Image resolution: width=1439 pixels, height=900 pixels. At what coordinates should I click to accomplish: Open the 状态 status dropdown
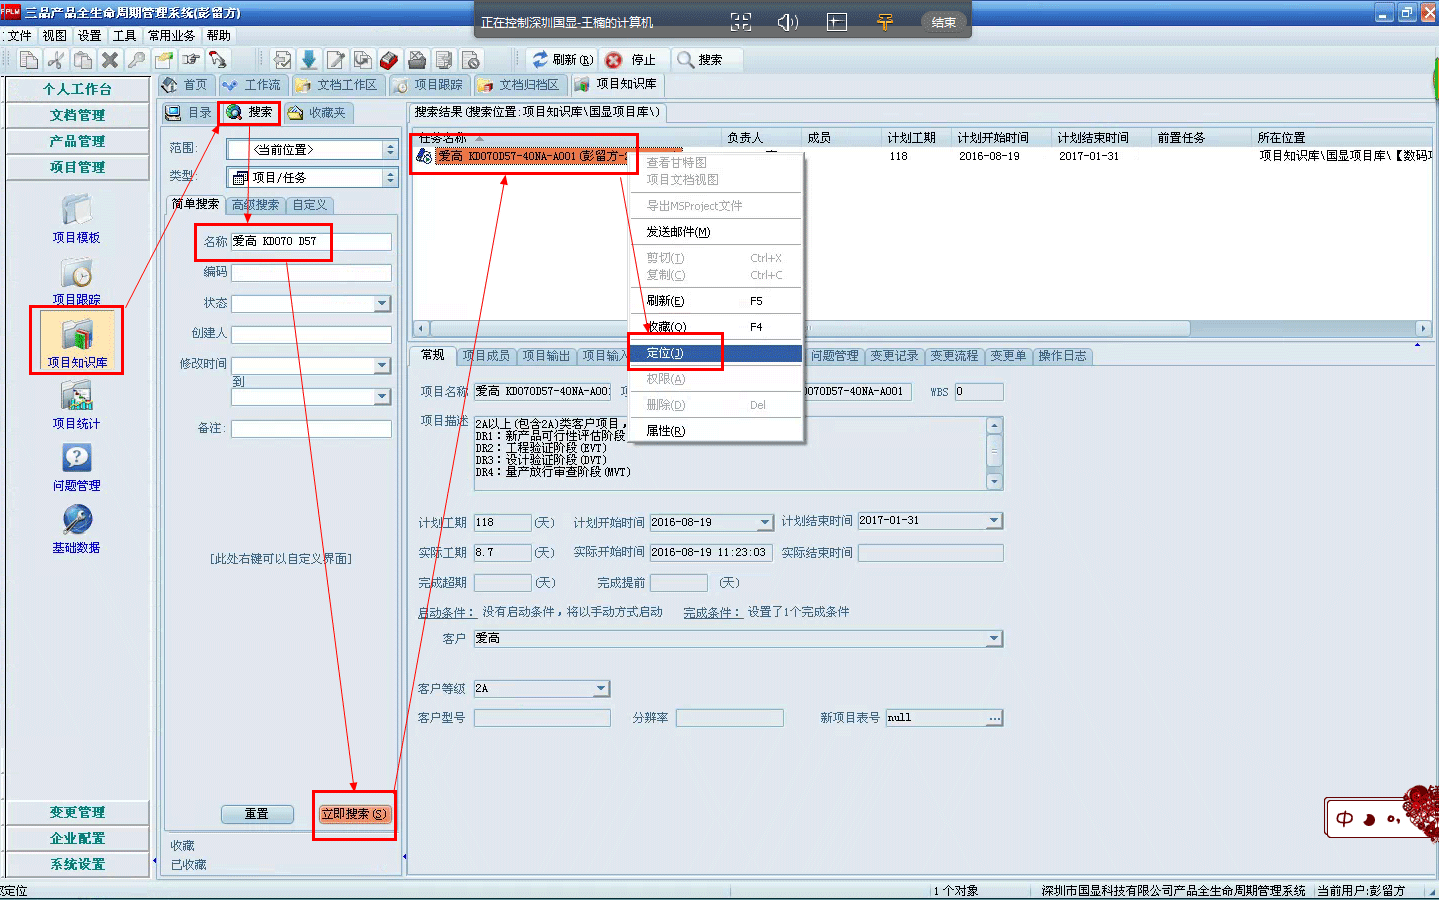tap(382, 304)
